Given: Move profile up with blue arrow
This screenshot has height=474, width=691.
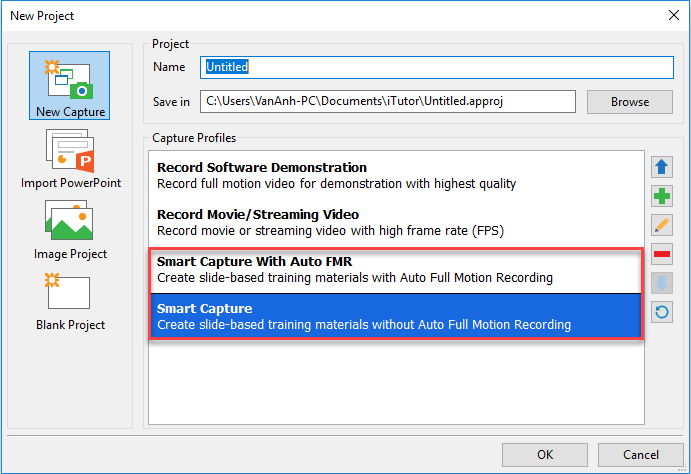Looking at the screenshot, I should click(x=661, y=167).
